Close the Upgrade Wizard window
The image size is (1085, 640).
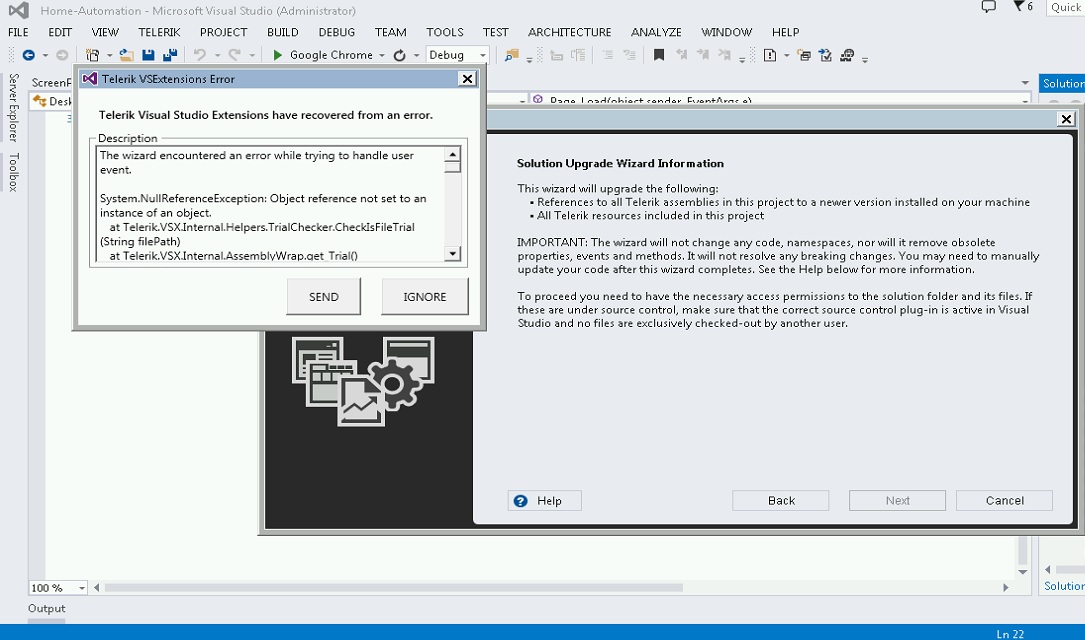[x=1066, y=119]
